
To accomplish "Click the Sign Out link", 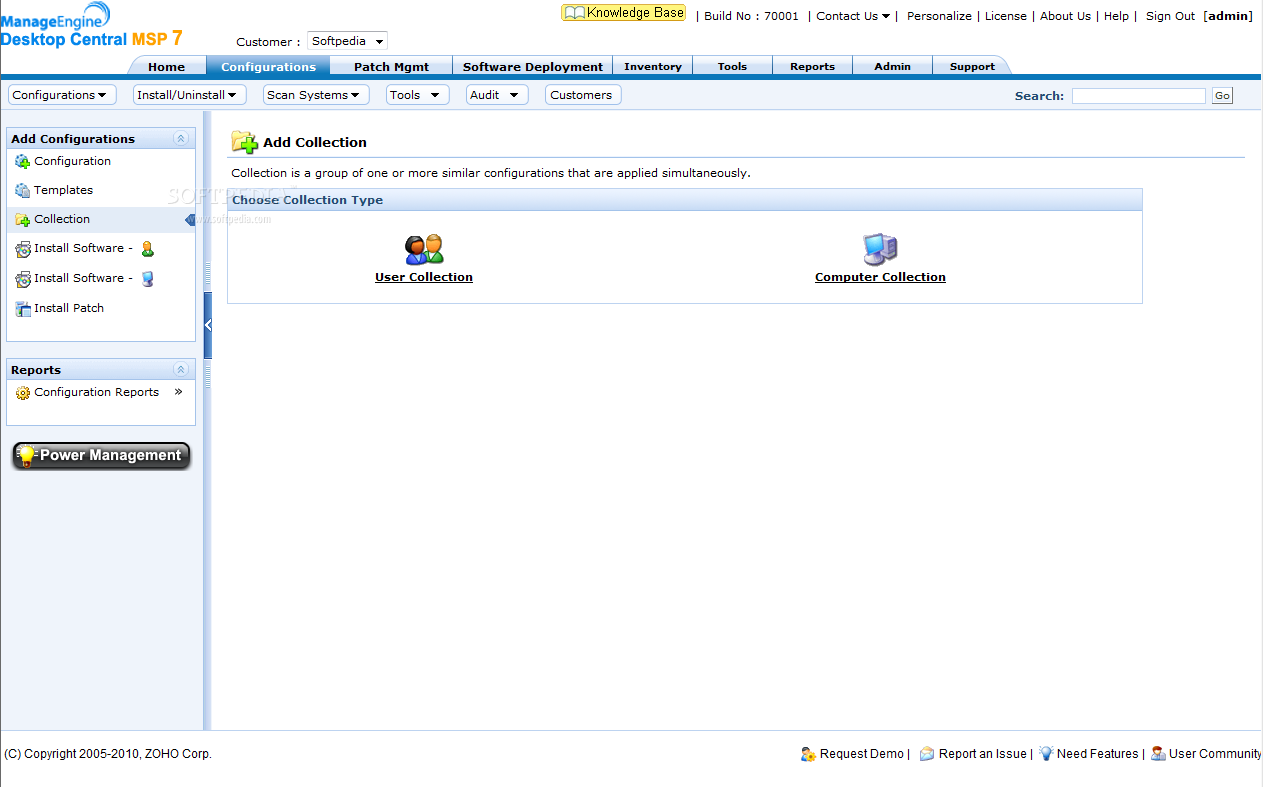I will coord(1170,16).
